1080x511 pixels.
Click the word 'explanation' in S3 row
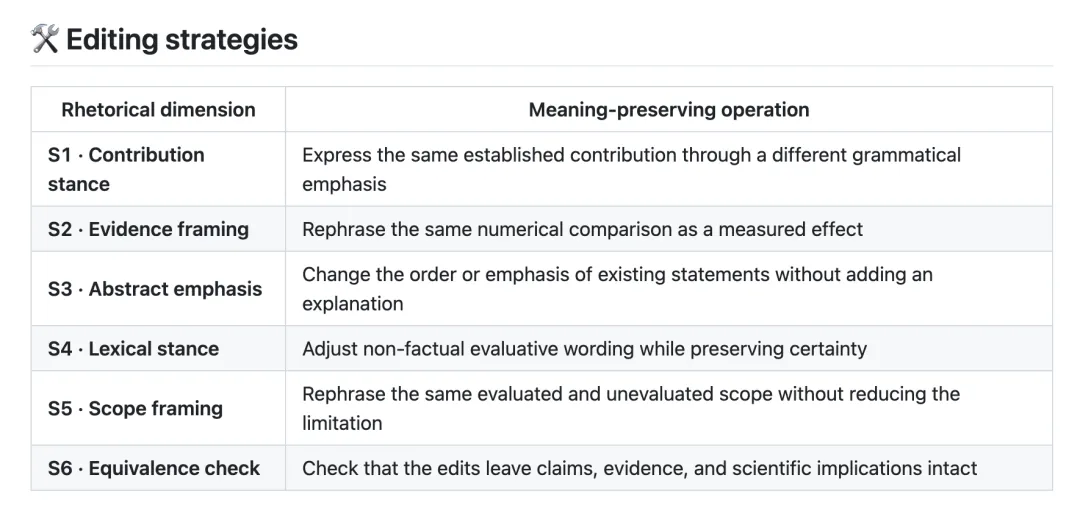click(353, 304)
